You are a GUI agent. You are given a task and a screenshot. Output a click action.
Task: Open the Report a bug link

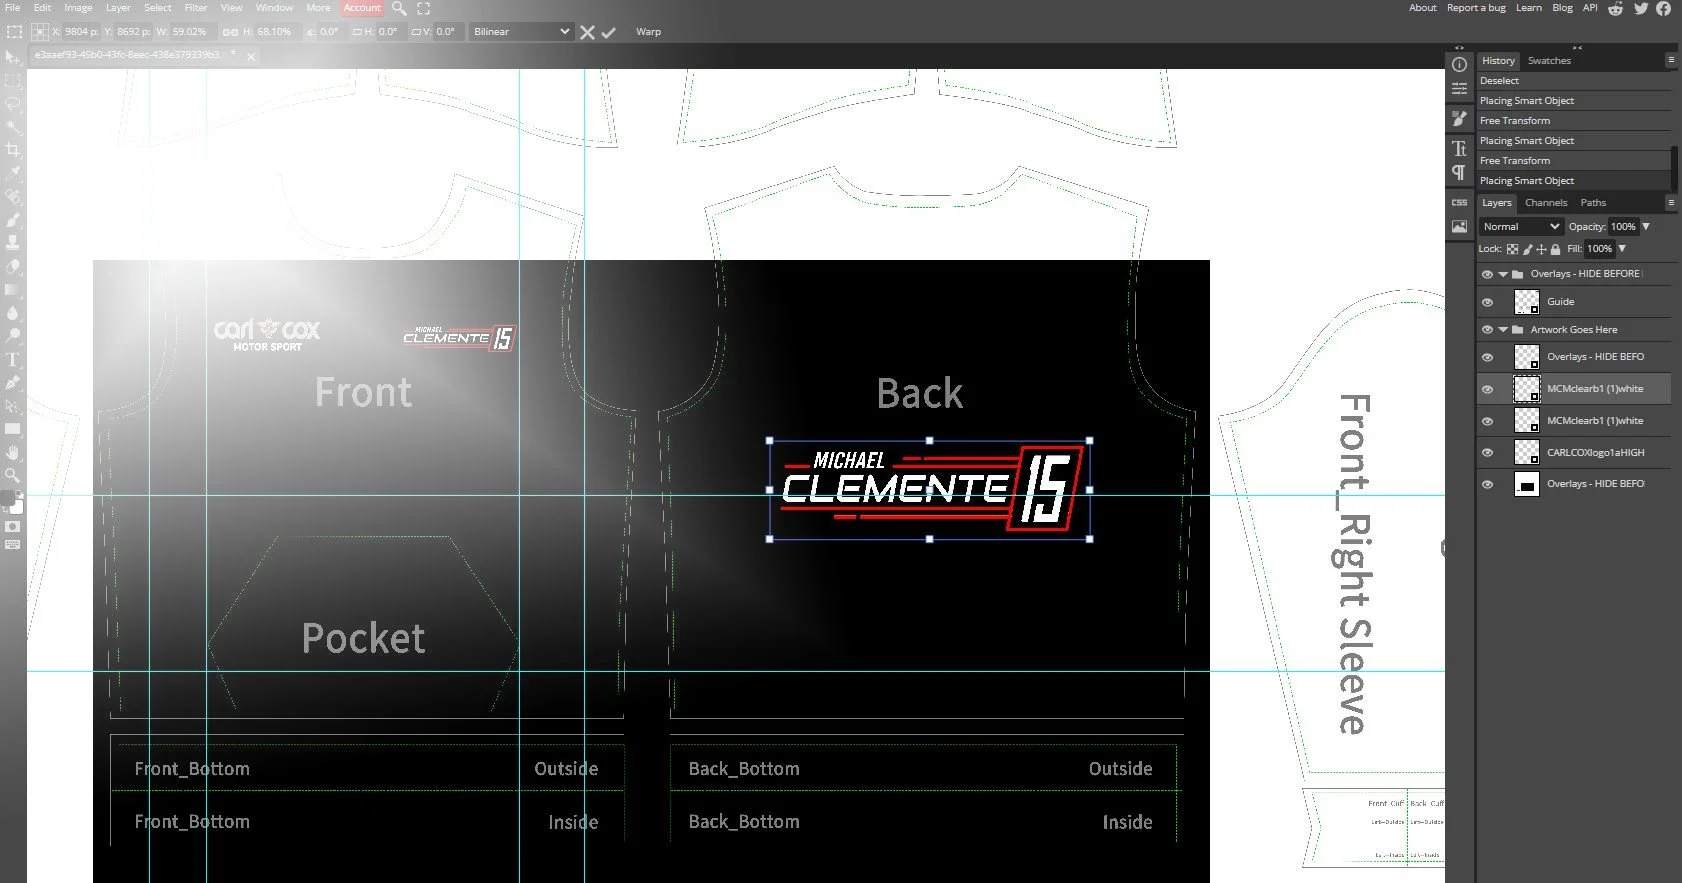tap(1476, 8)
